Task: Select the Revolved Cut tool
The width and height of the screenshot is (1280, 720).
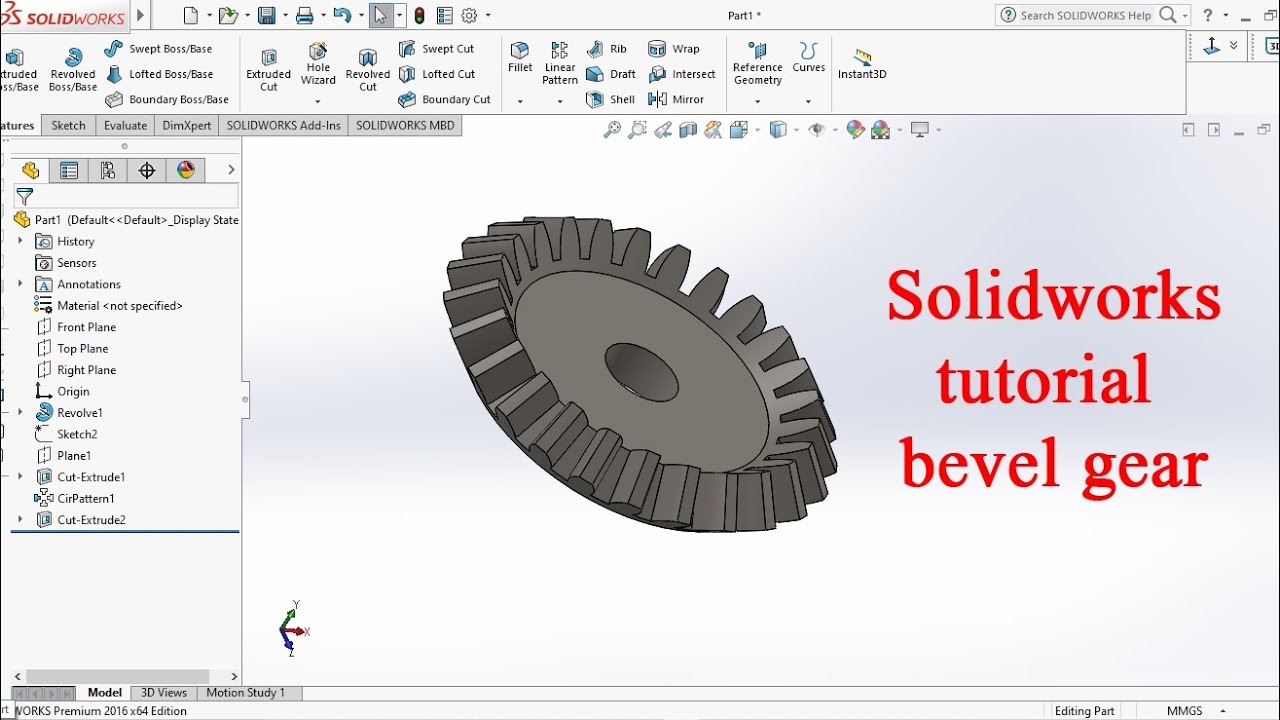Action: [x=368, y=68]
